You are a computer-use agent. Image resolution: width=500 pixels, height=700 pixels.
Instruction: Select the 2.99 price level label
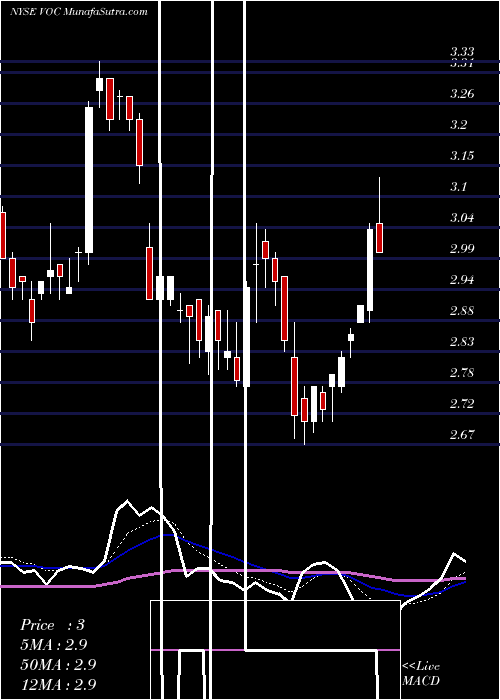pyautogui.click(x=462, y=249)
